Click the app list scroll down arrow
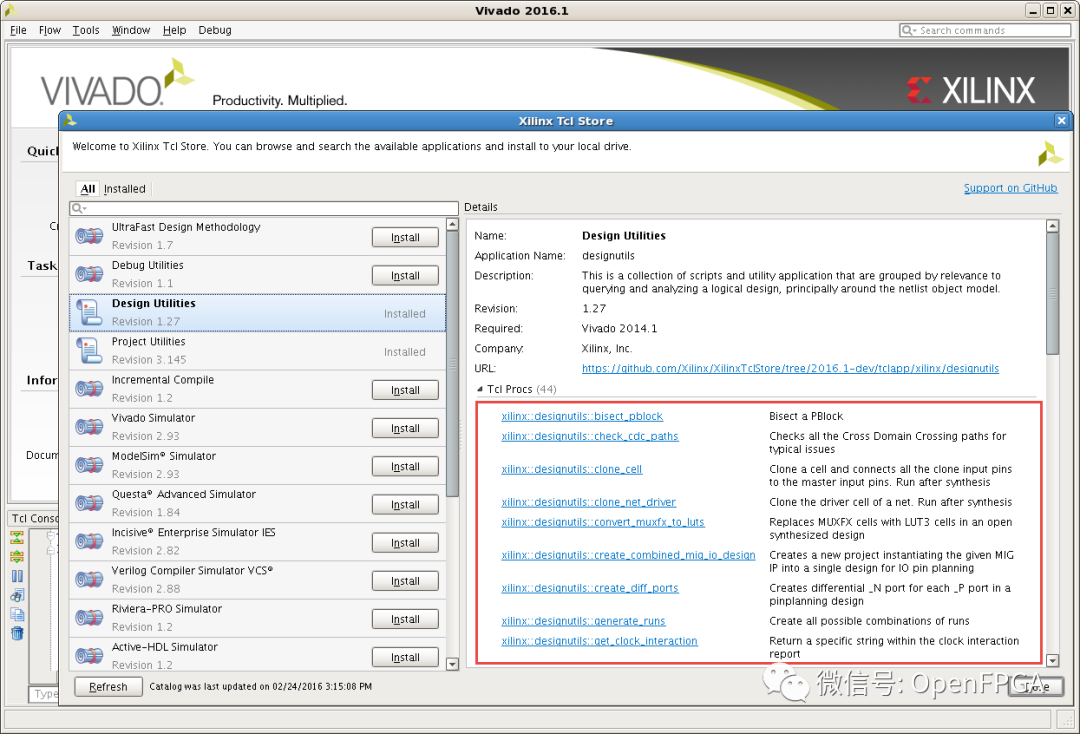Image resolution: width=1080 pixels, height=734 pixels. [x=453, y=664]
